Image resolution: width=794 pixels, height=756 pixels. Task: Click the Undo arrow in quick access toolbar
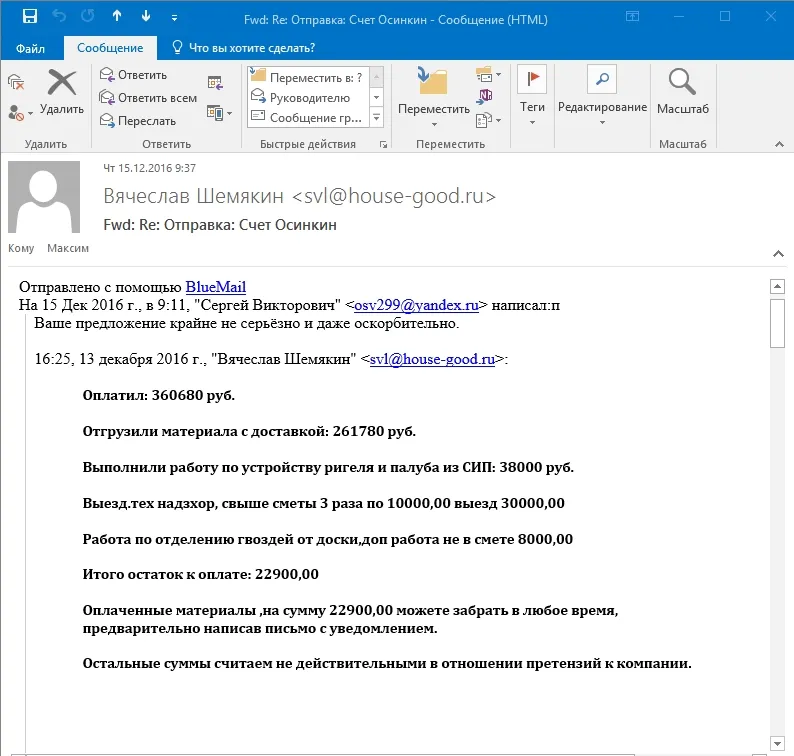pos(59,16)
